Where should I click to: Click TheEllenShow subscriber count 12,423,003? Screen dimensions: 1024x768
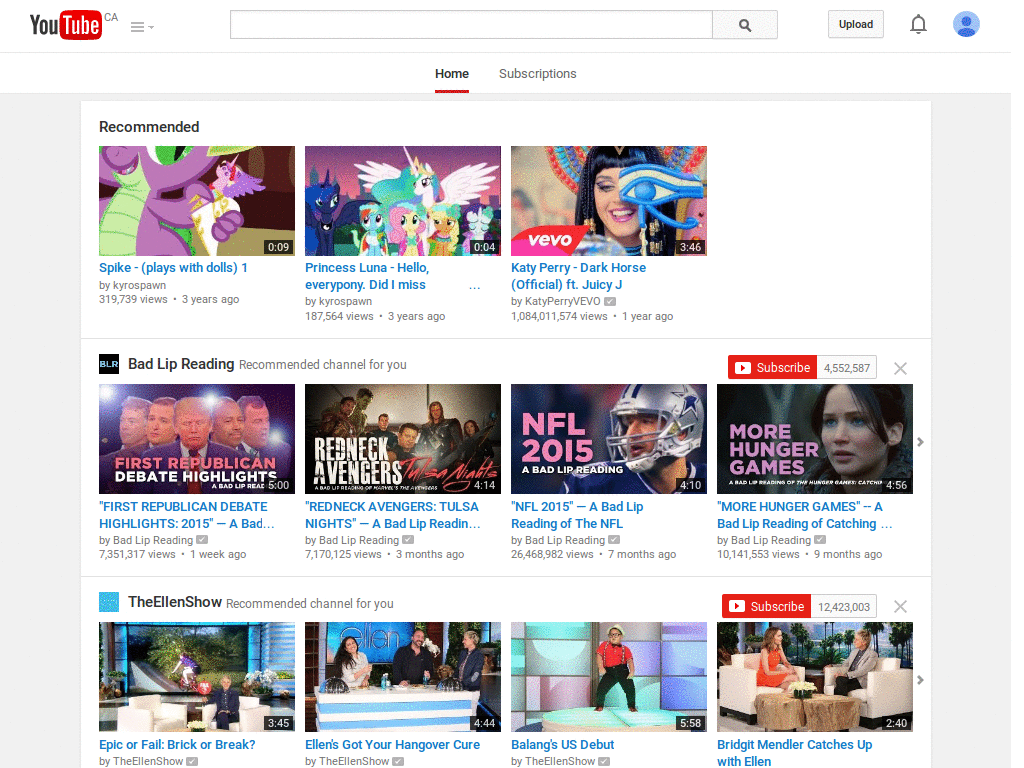[844, 606]
